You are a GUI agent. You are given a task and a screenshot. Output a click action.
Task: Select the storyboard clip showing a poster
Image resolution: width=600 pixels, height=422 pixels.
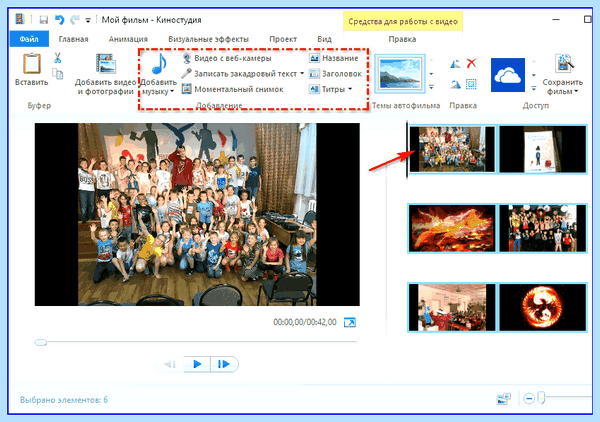coord(543,149)
